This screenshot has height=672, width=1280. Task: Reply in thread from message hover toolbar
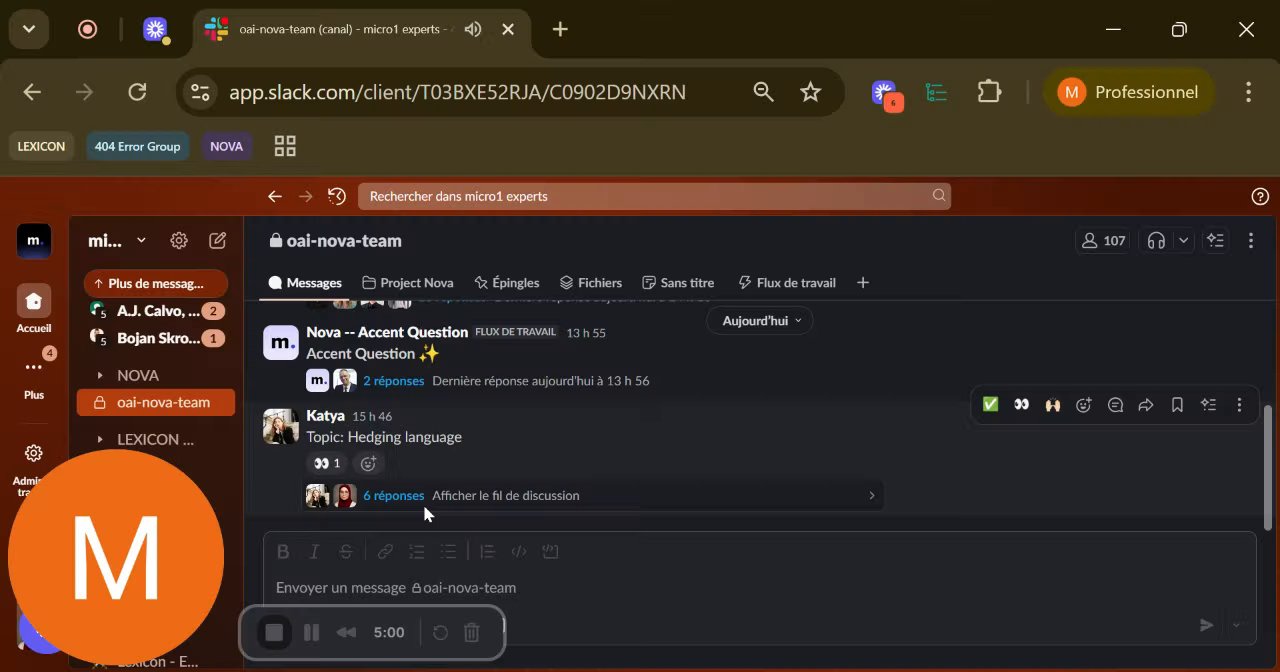tap(1115, 405)
